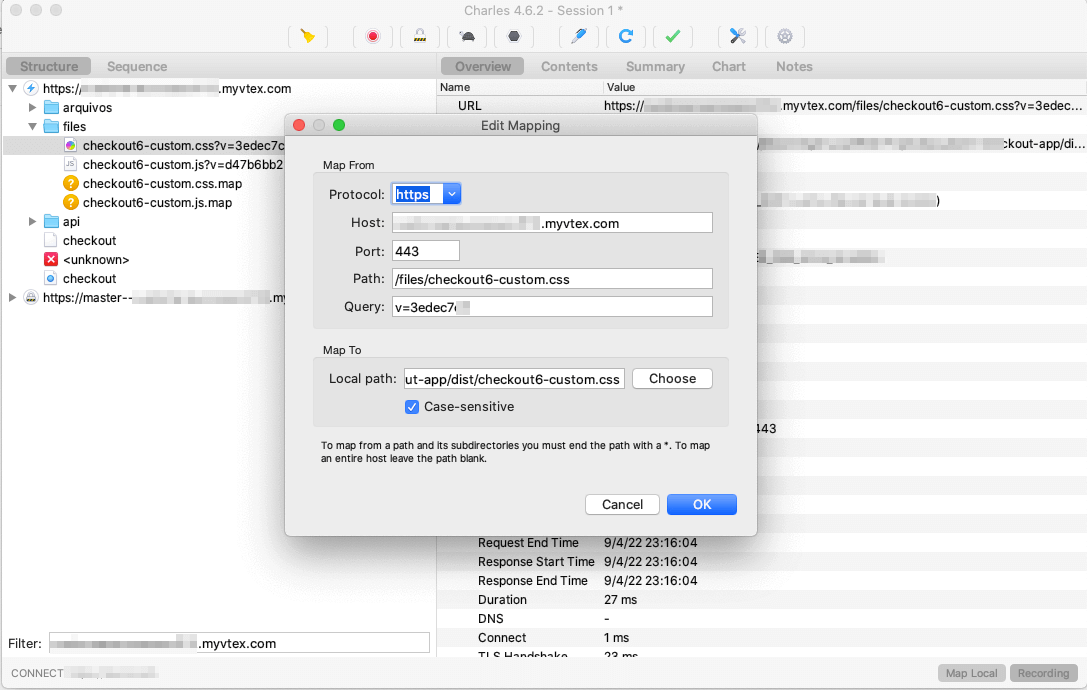Click the Recording status button
Image resolution: width=1087 pixels, height=690 pixels.
click(1043, 673)
